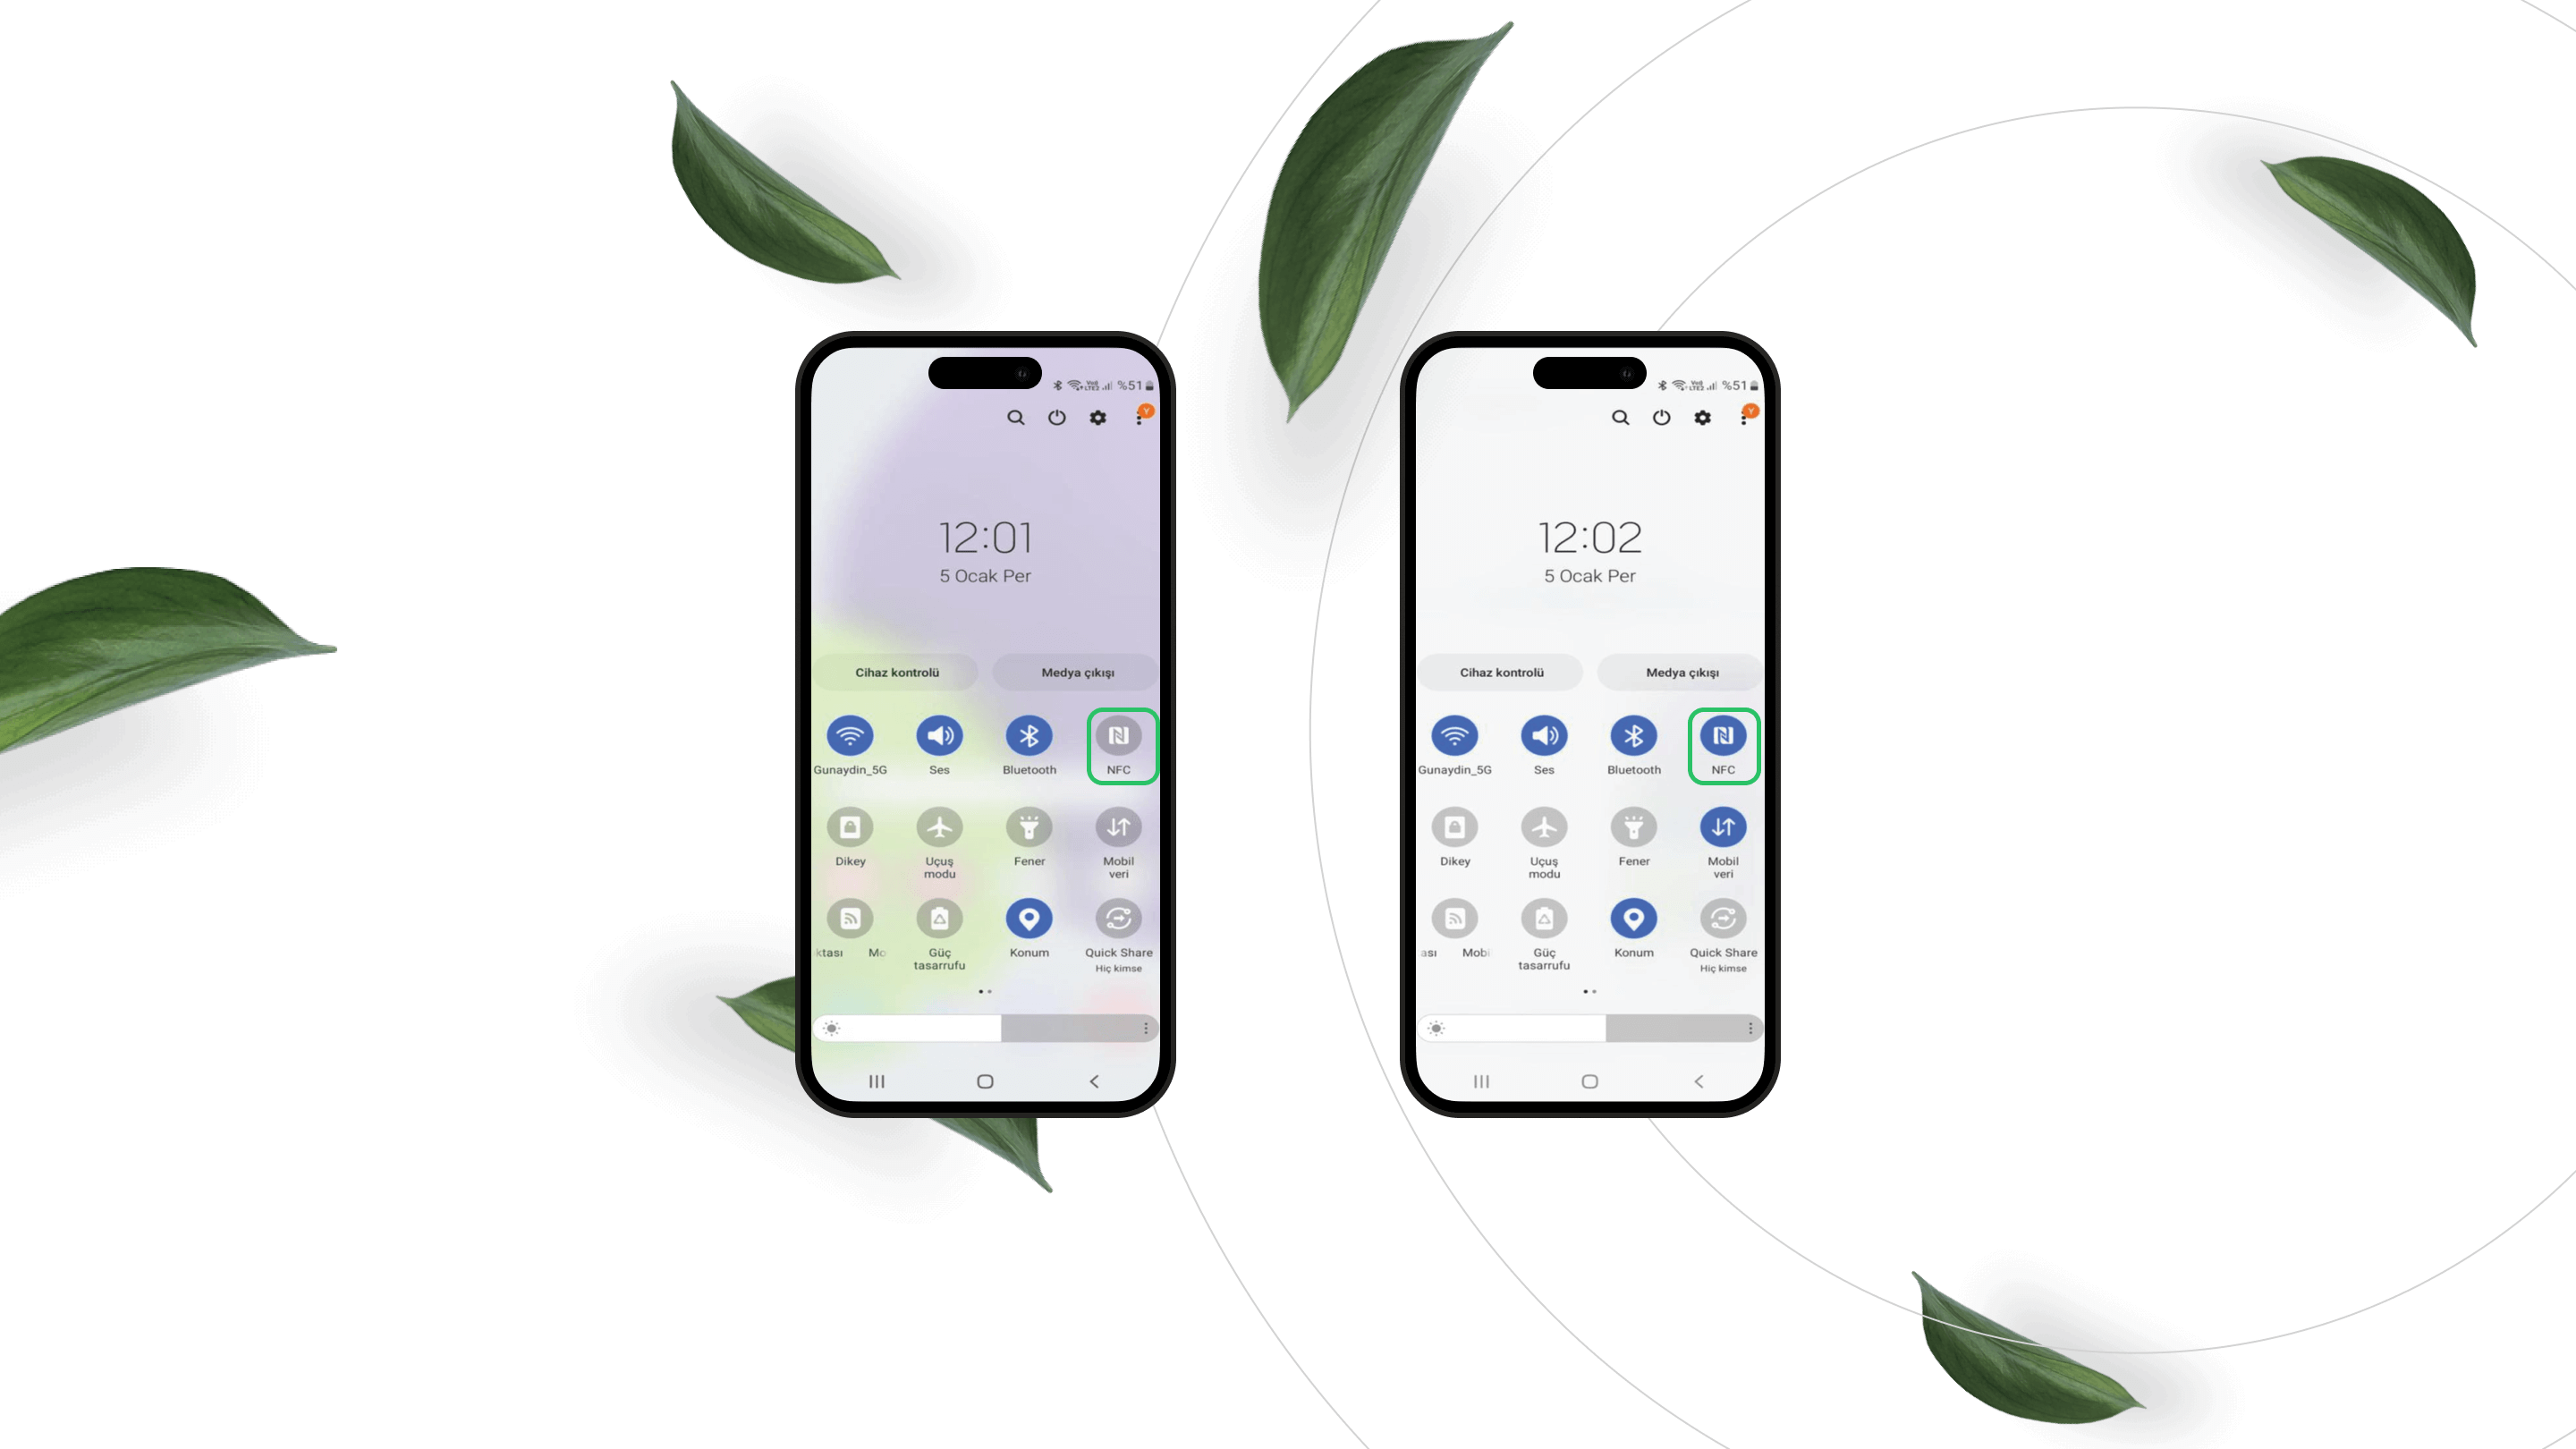Toggle Wi-Fi Gunaydin_5G left
2576x1449 pixels.
point(849,736)
